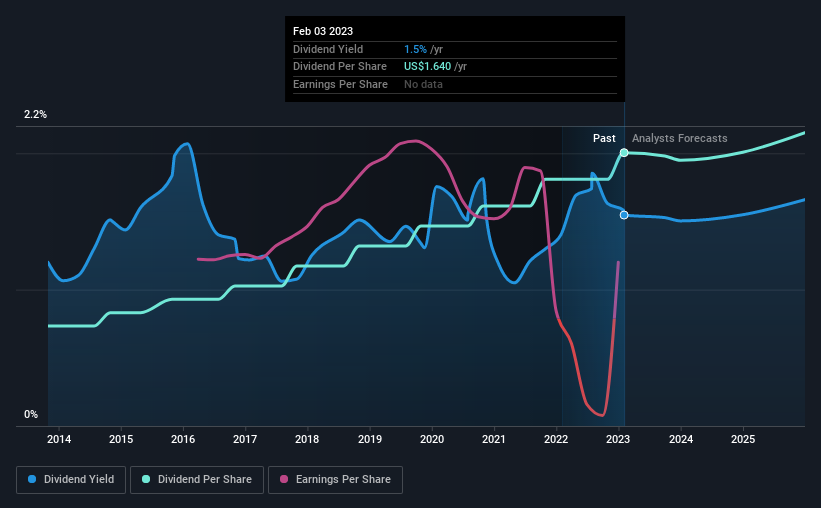This screenshot has width=821, height=508.
Task: Select the teal data point marker at Feb 2023
Action: 624,153
